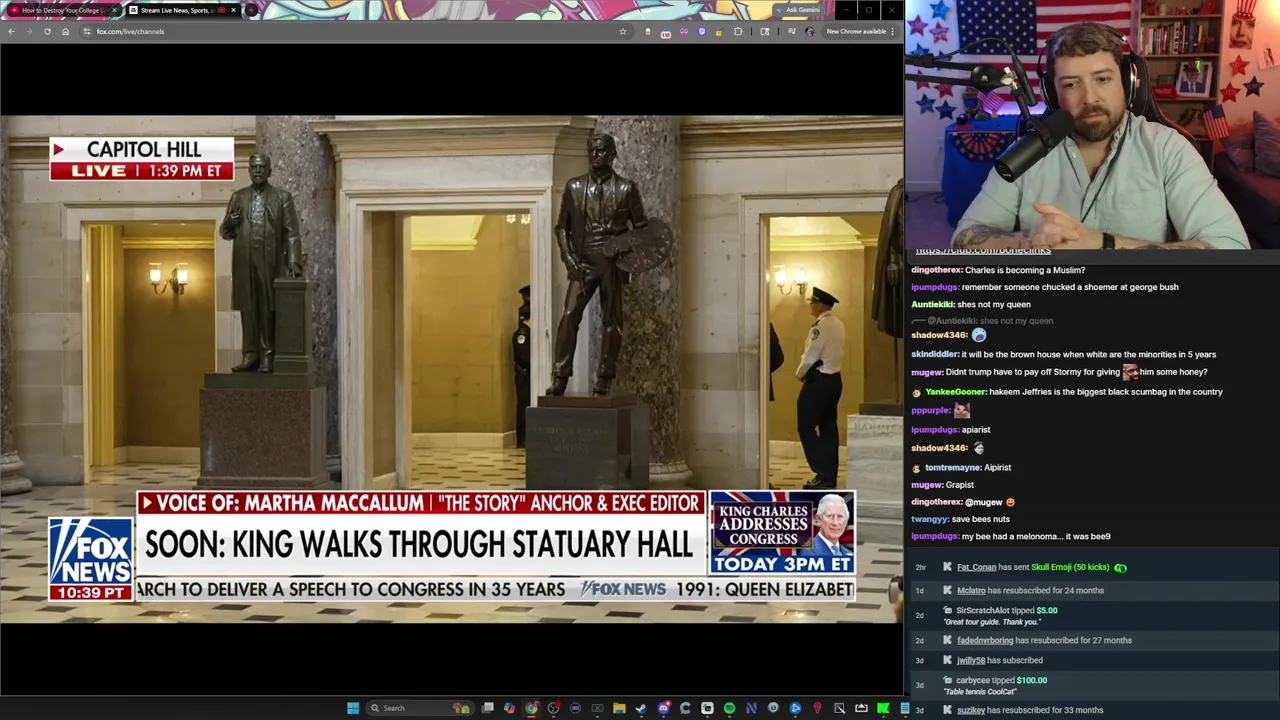This screenshot has width=1280, height=720.
Task: Click the skindiddler chat username
Action: [935, 354]
